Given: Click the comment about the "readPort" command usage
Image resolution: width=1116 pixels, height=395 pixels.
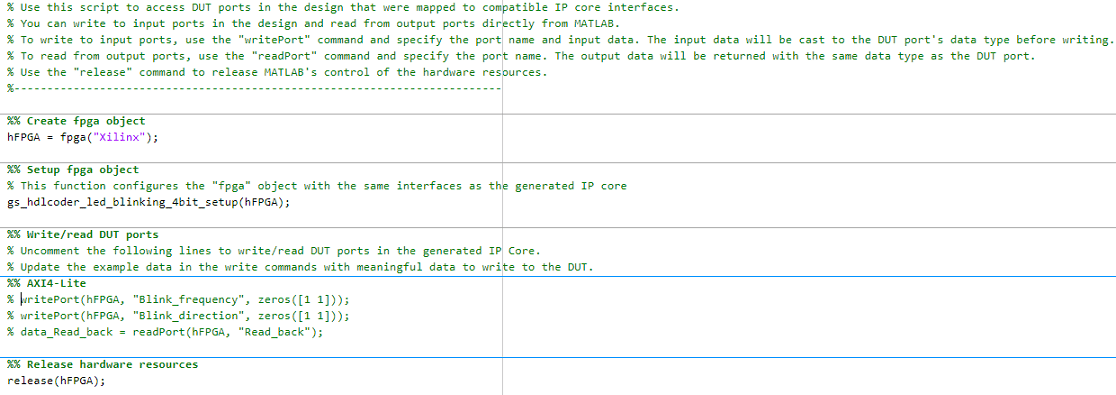Looking at the screenshot, I should pos(520,56).
